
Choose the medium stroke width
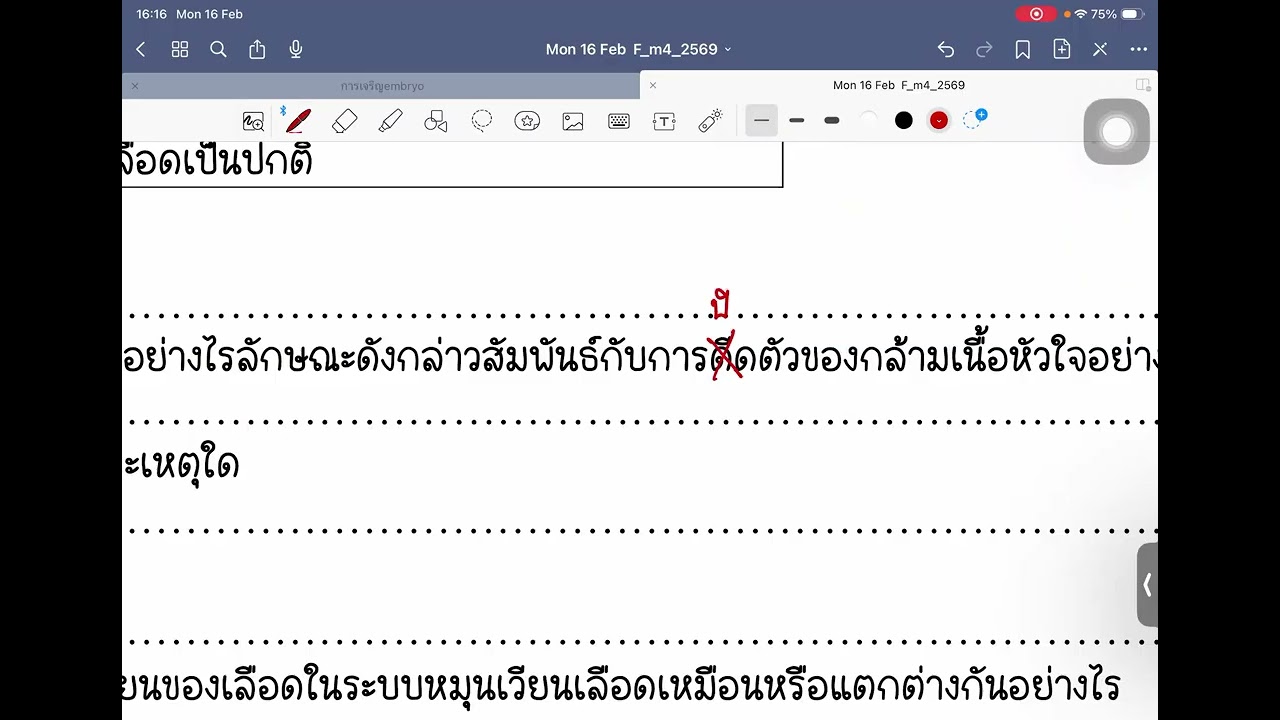pyautogui.click(x=796, y=120)
